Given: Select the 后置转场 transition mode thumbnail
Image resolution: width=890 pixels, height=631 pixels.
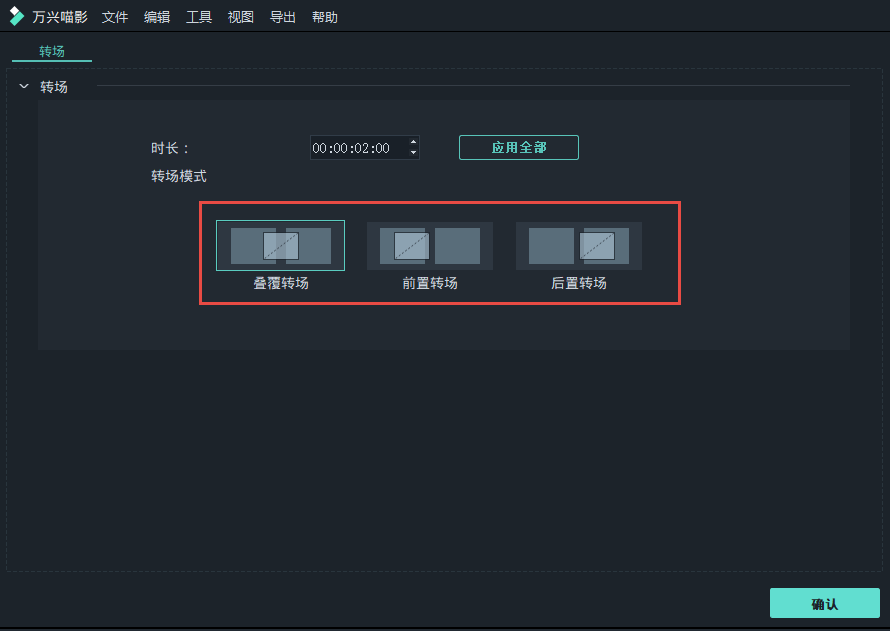Looking at the screenshot, I should (578, 245).
